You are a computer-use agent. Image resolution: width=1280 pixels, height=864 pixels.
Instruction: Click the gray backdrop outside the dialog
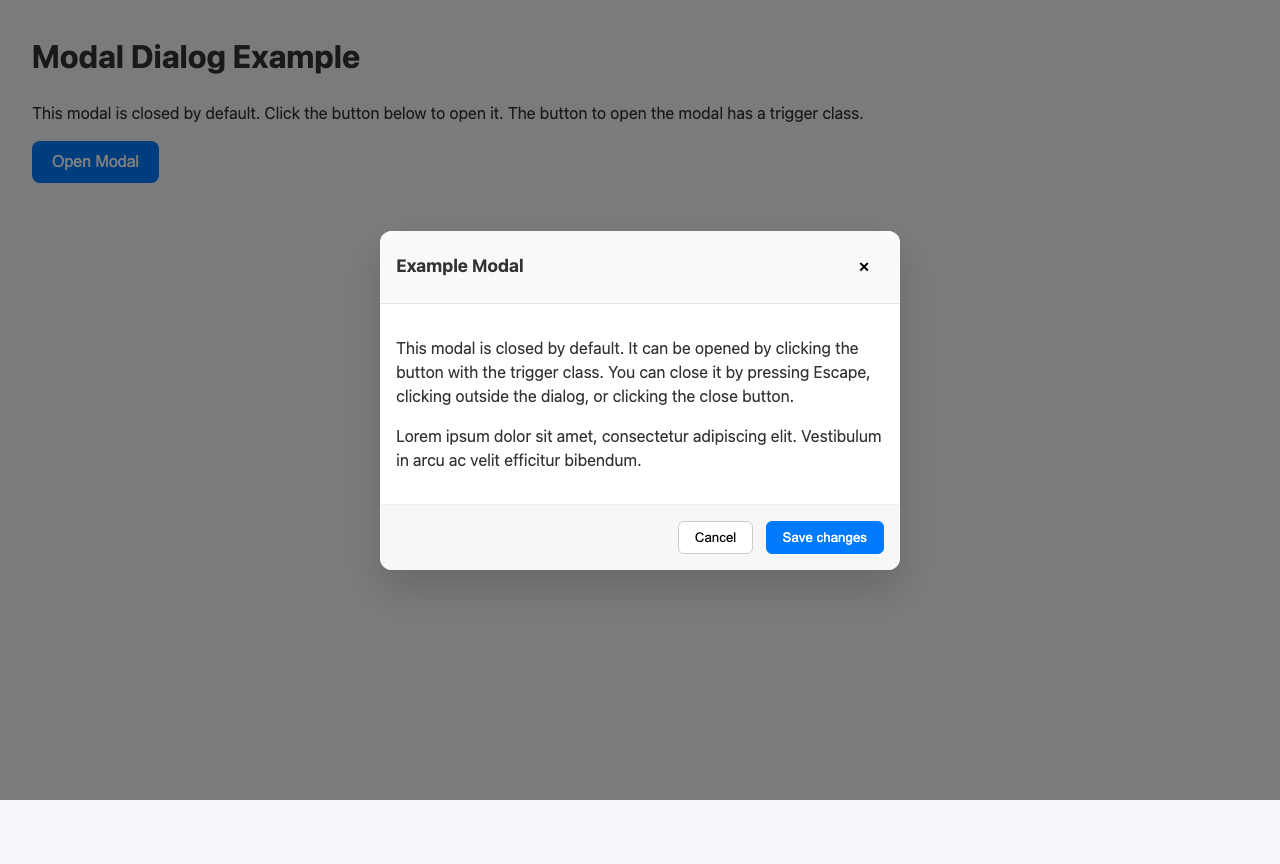1100,400
